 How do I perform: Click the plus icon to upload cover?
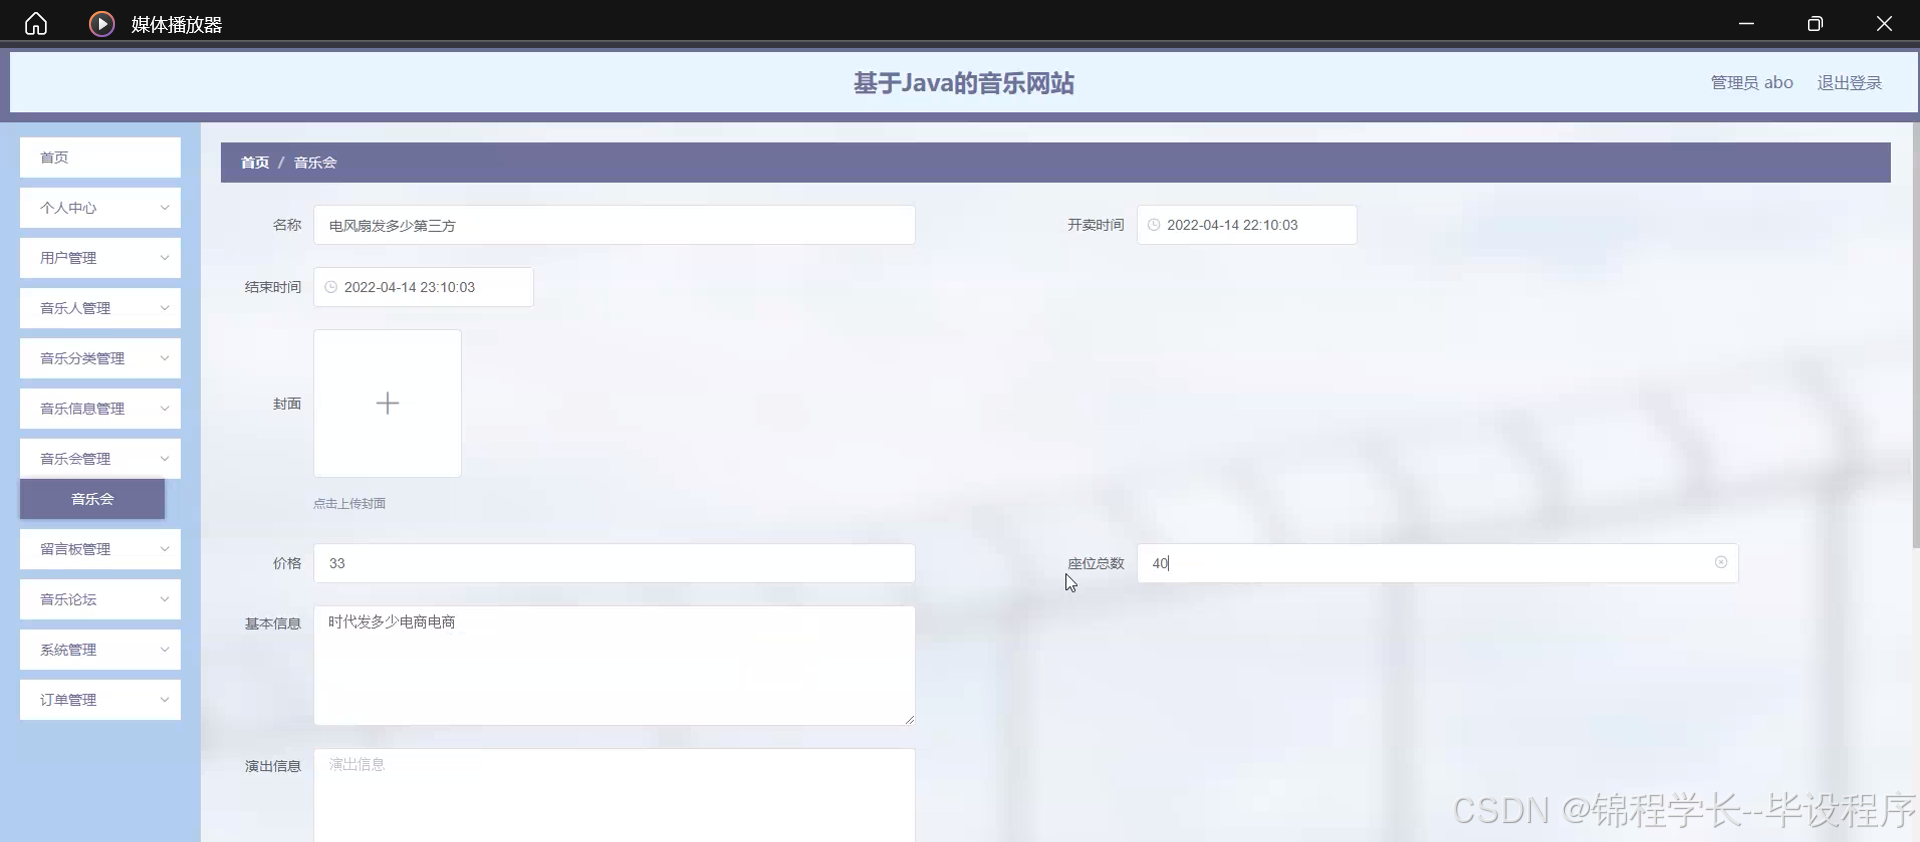387,403
